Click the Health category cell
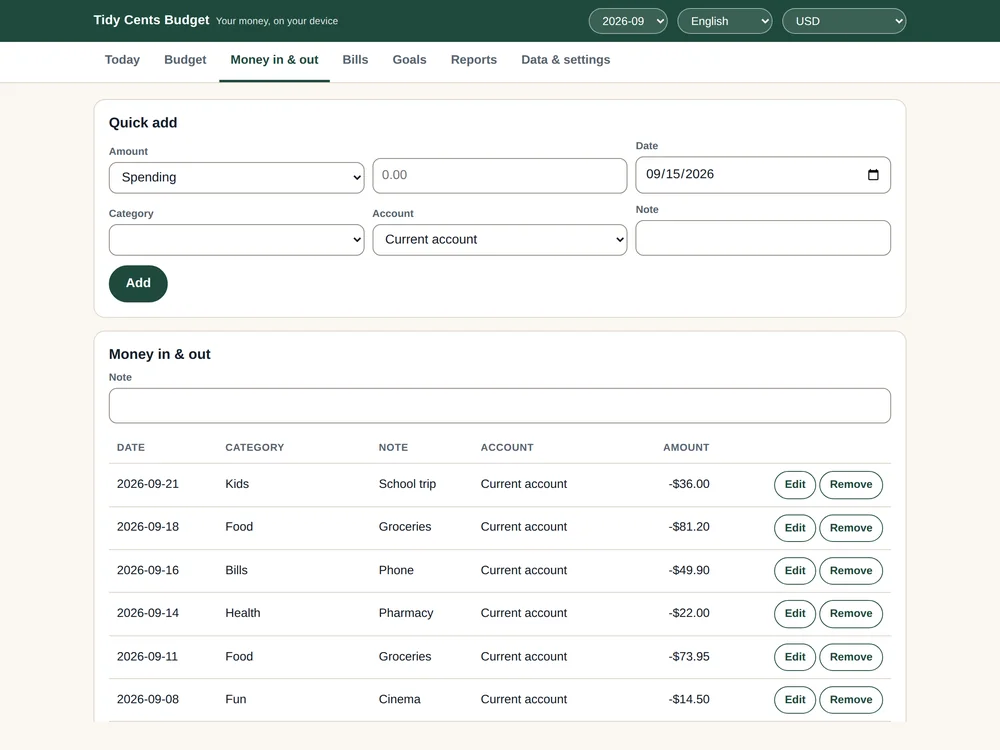This screenshot has width=1000, height=750. pyautogui.click(x=243, y=613)
